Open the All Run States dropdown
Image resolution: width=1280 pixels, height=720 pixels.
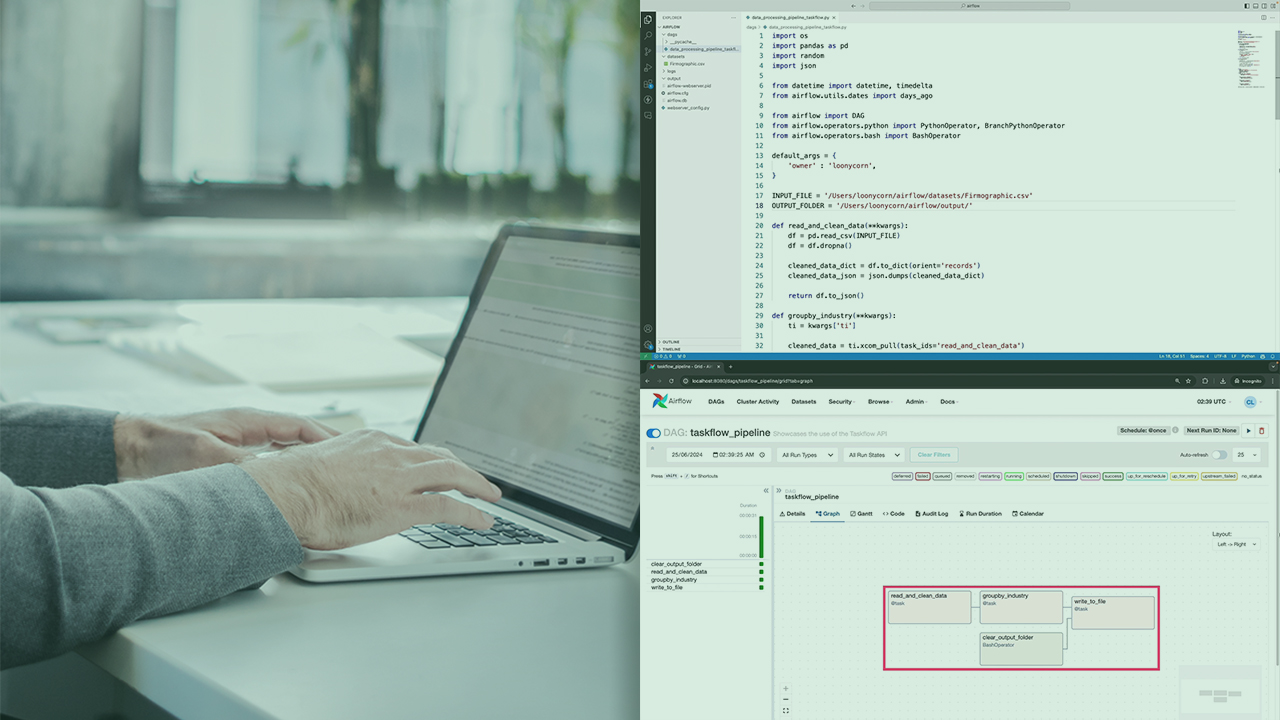tap(873, 455)
